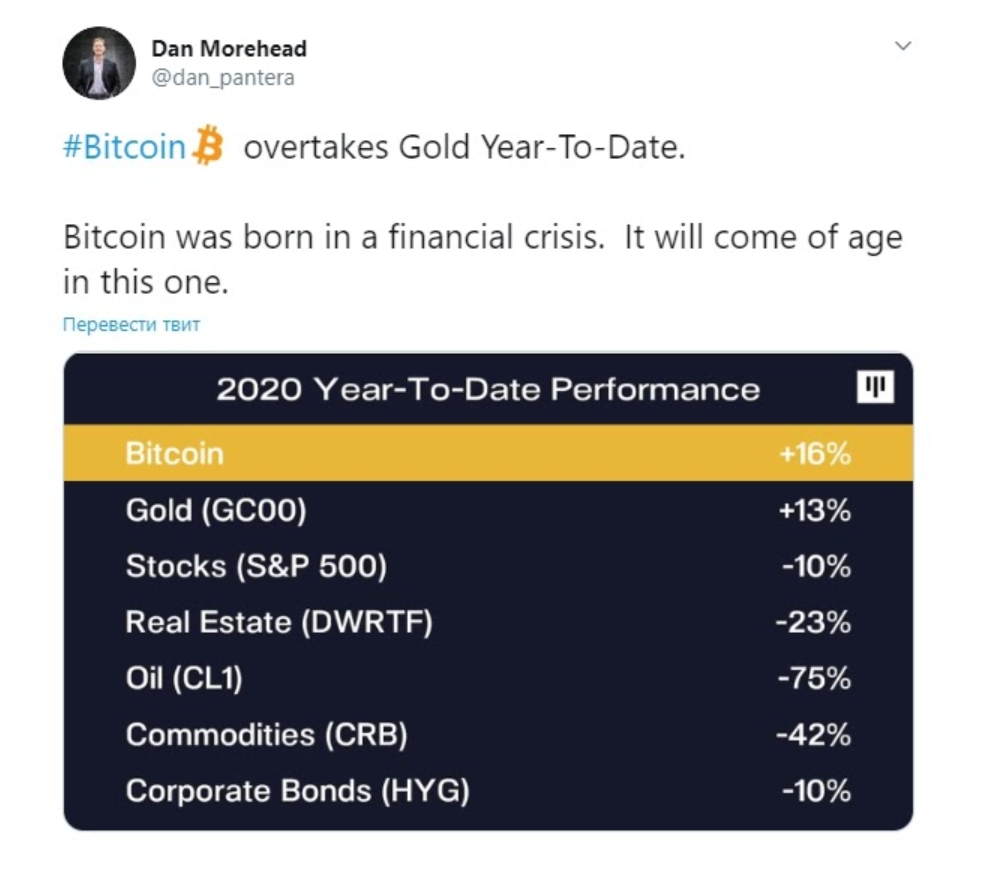Click the chart title 2020 Year-To-Date Performance

488,389
